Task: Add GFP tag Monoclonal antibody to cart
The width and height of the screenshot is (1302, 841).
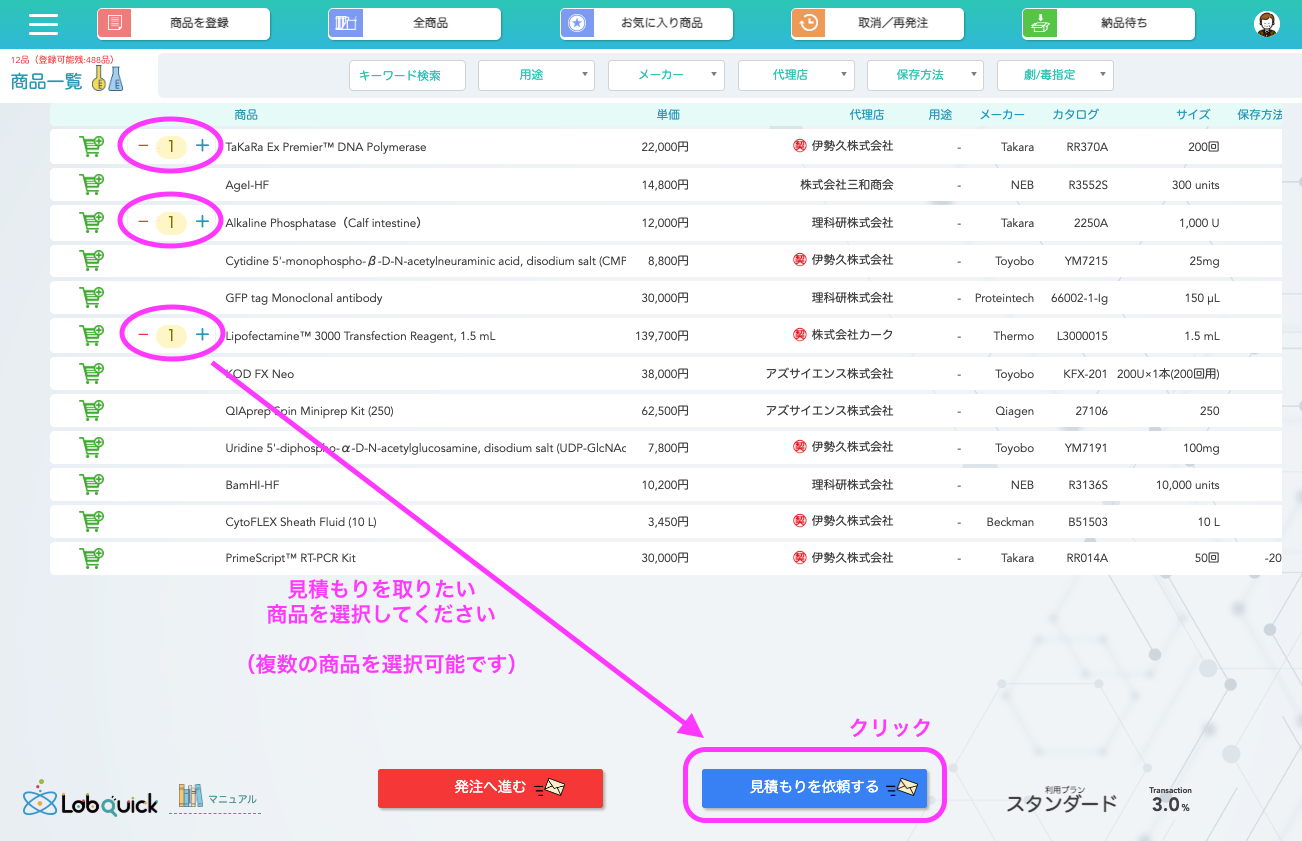Action: 91,297
